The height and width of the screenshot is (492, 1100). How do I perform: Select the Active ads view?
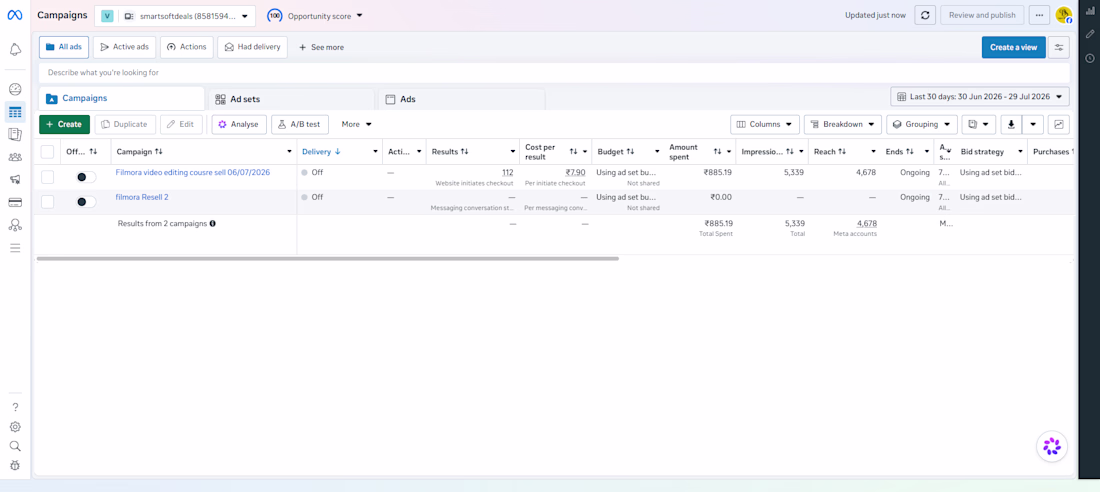point(124,47)
